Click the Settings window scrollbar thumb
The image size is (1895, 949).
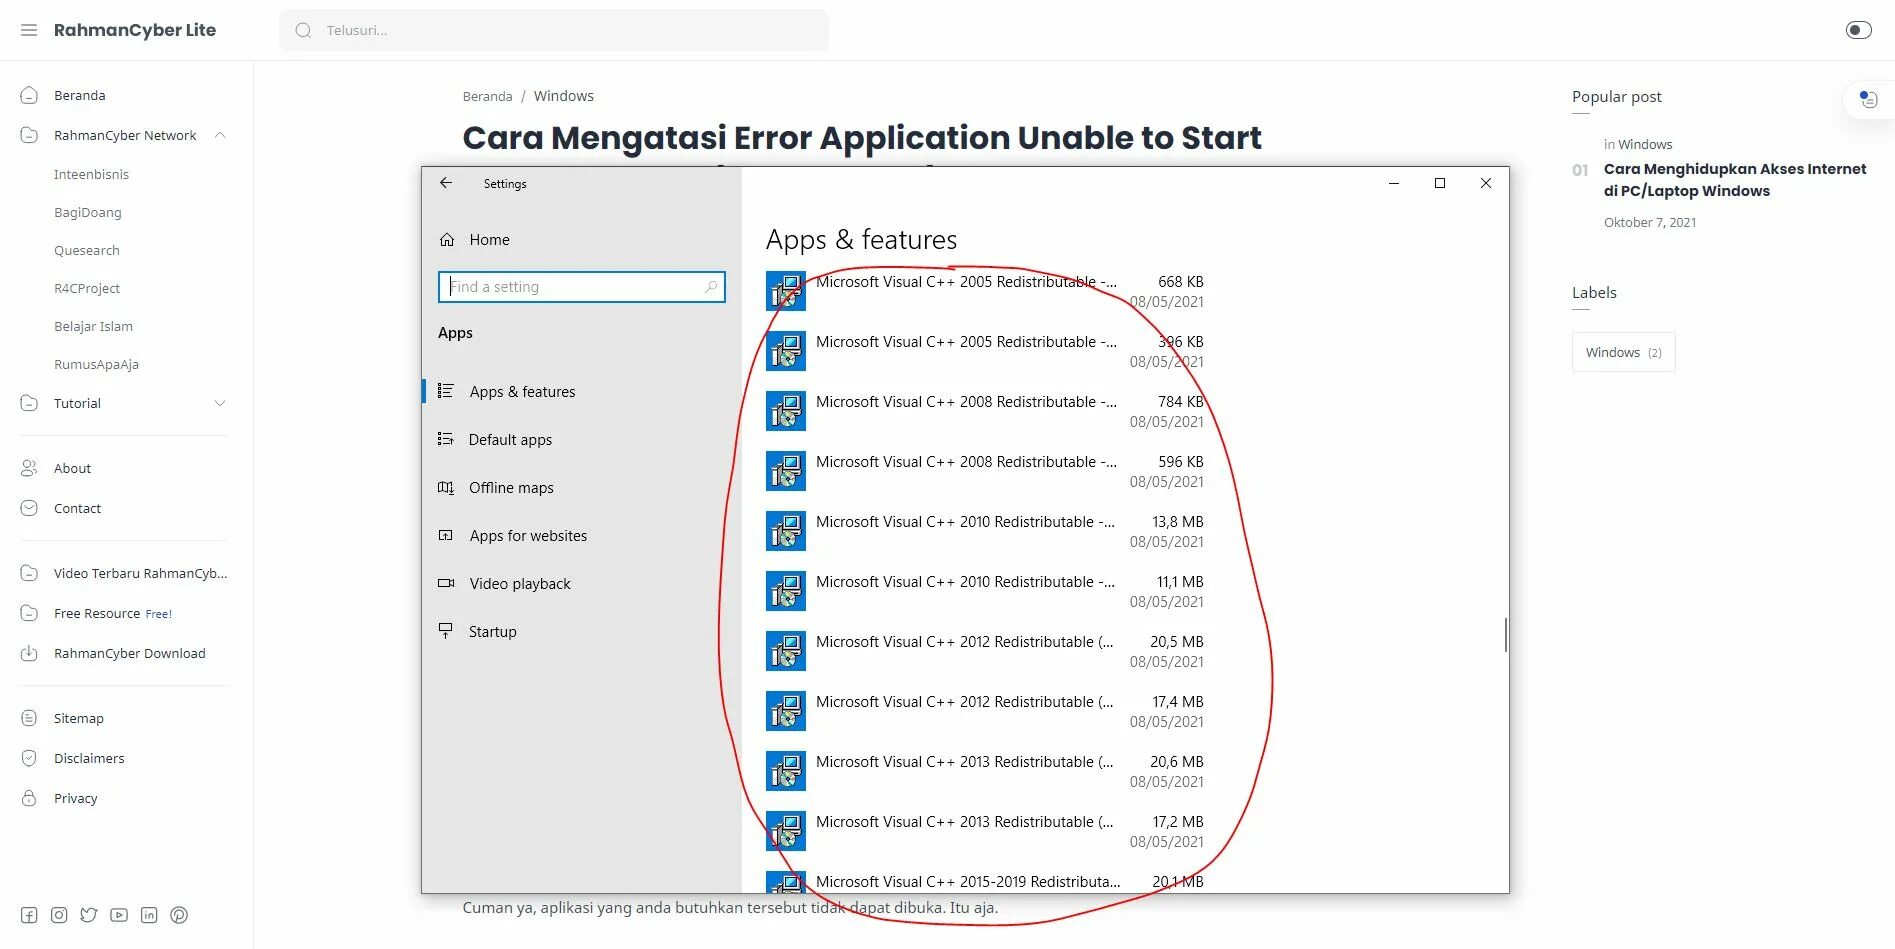1505,635
